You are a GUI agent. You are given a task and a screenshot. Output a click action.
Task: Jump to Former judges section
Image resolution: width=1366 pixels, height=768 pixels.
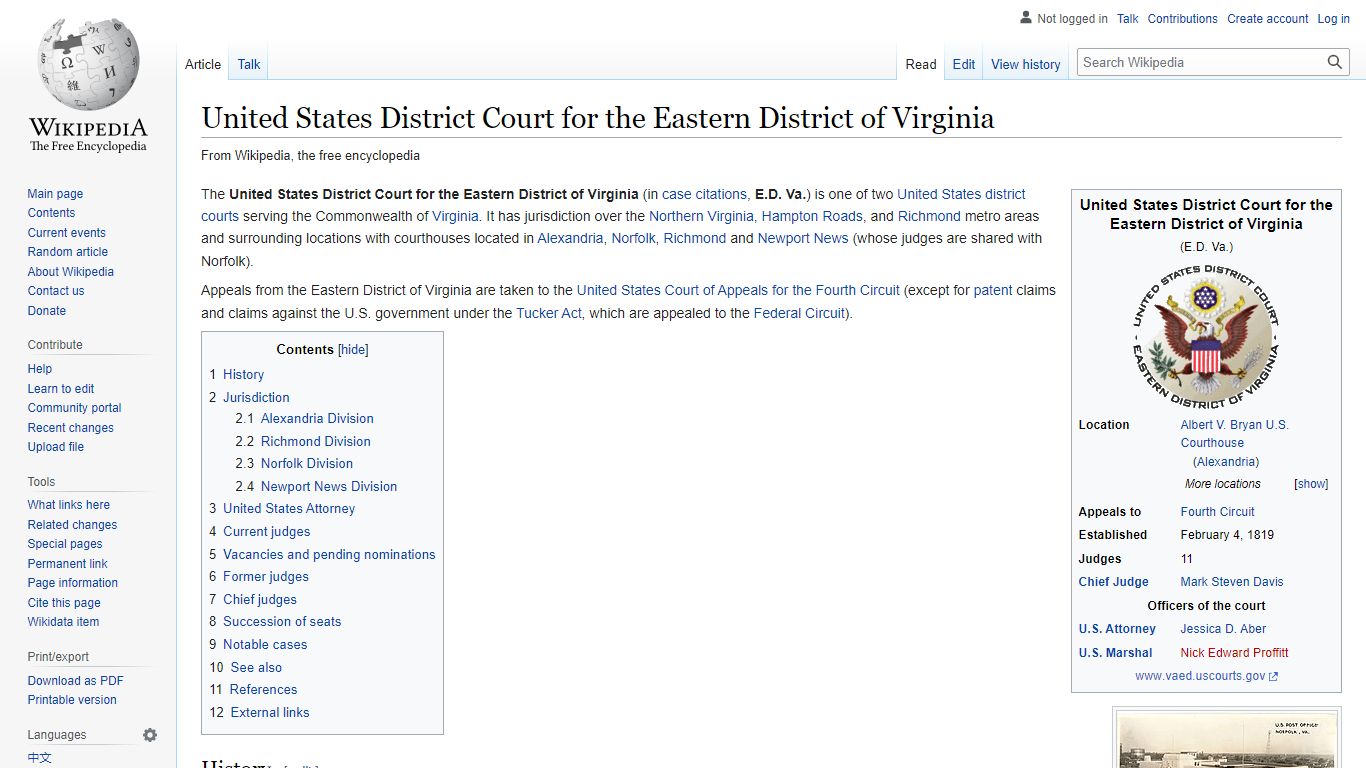[x=266, y=577]
